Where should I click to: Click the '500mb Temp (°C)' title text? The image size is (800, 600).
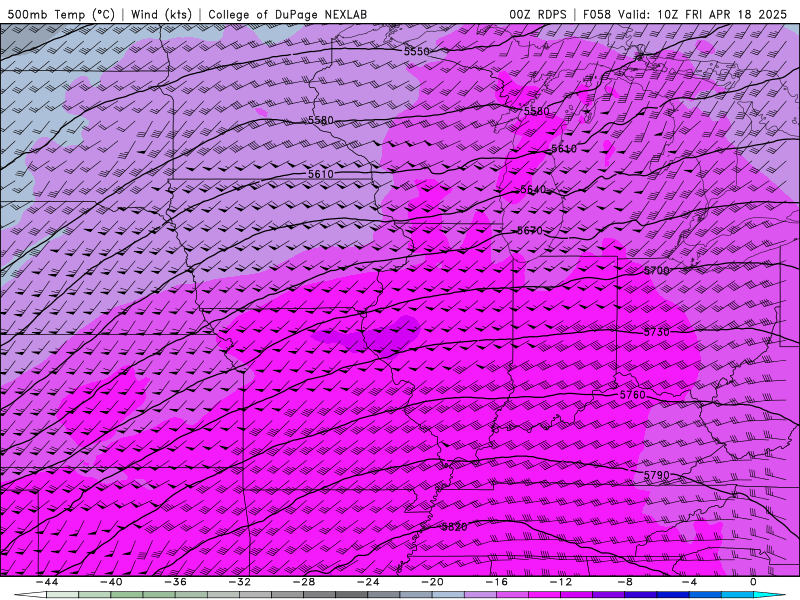[61, 14]
